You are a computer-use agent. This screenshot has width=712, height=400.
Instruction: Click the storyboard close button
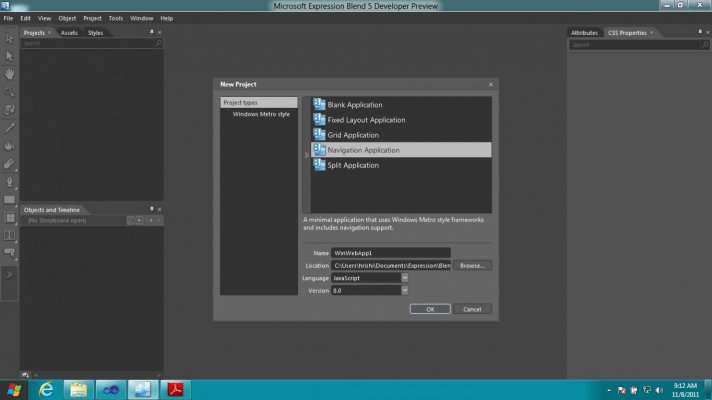(139, 220)
